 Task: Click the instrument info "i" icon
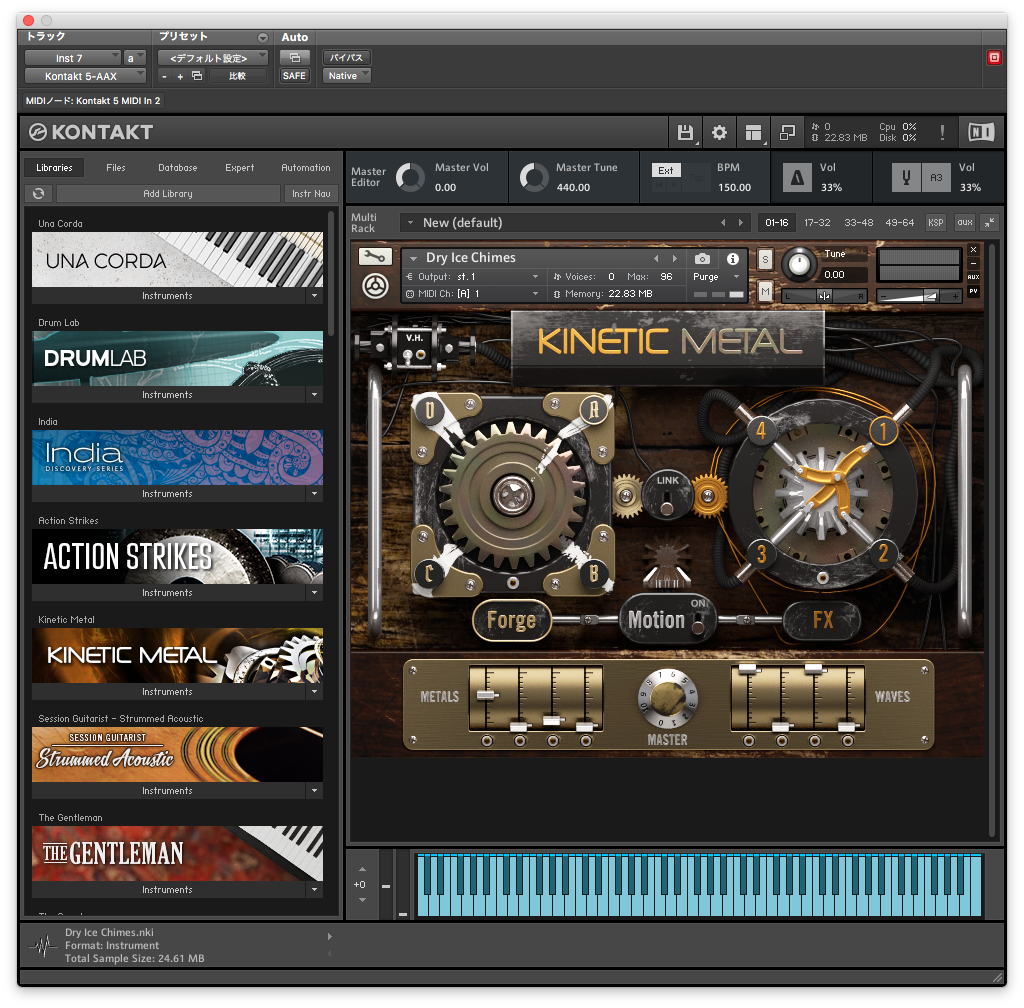pos(733,259)
